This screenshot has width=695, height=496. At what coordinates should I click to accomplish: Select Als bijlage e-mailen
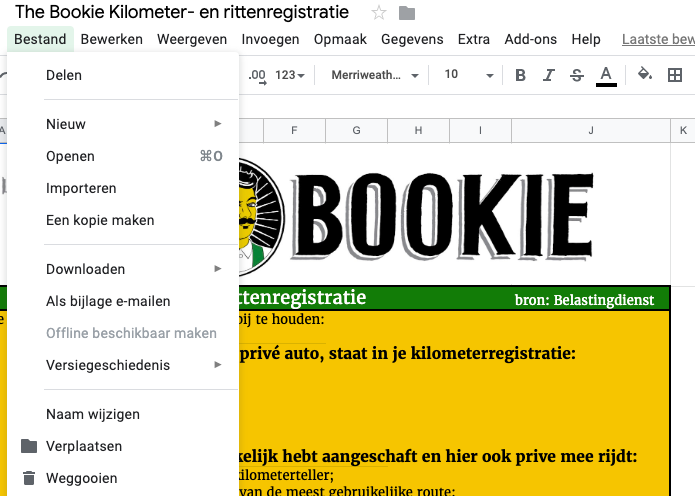123,301
